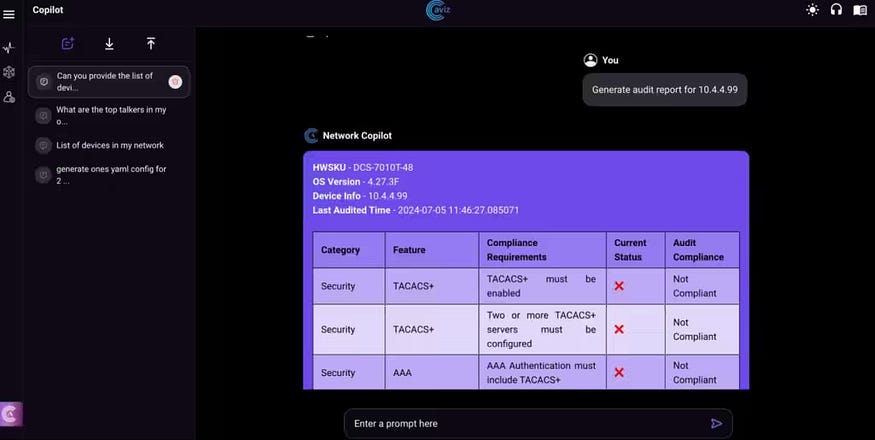Click the 'Network Copilot' label
The height and width of the screenshot is (440, 875).
pyautogui.click(x=357, y=136)
